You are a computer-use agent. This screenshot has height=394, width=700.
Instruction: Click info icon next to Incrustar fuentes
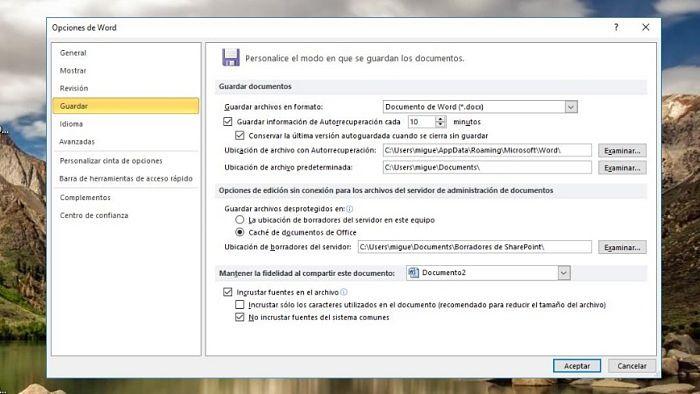click(344, 292)
